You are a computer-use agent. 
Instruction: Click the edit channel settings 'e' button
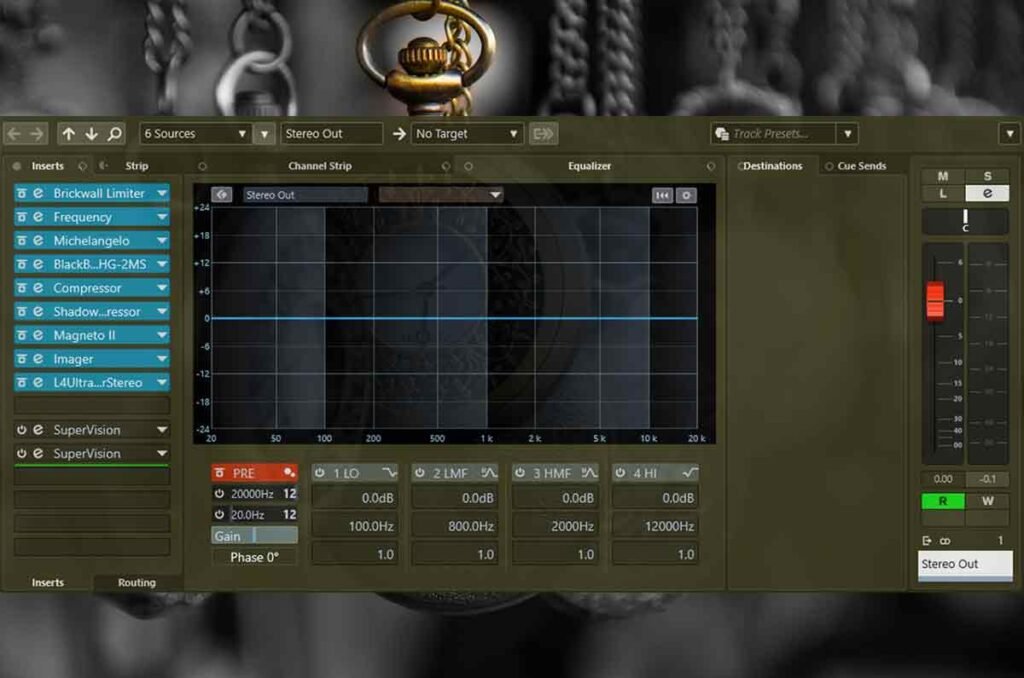pos(987,193)
